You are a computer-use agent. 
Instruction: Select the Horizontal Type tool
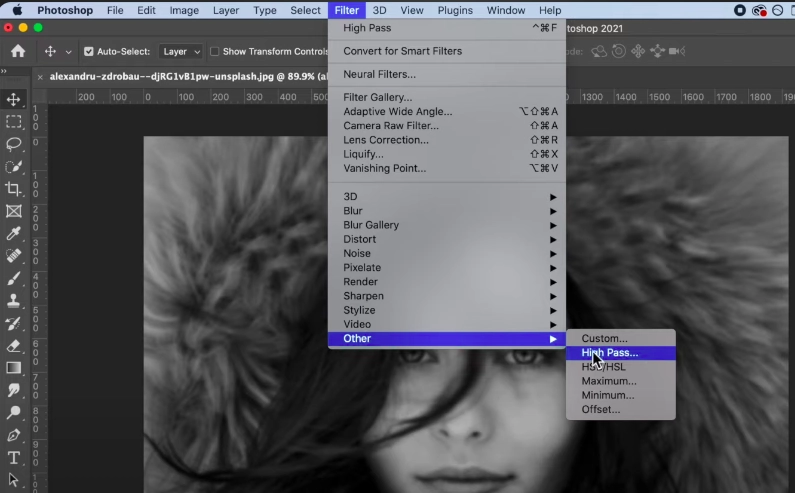(14, 458)
